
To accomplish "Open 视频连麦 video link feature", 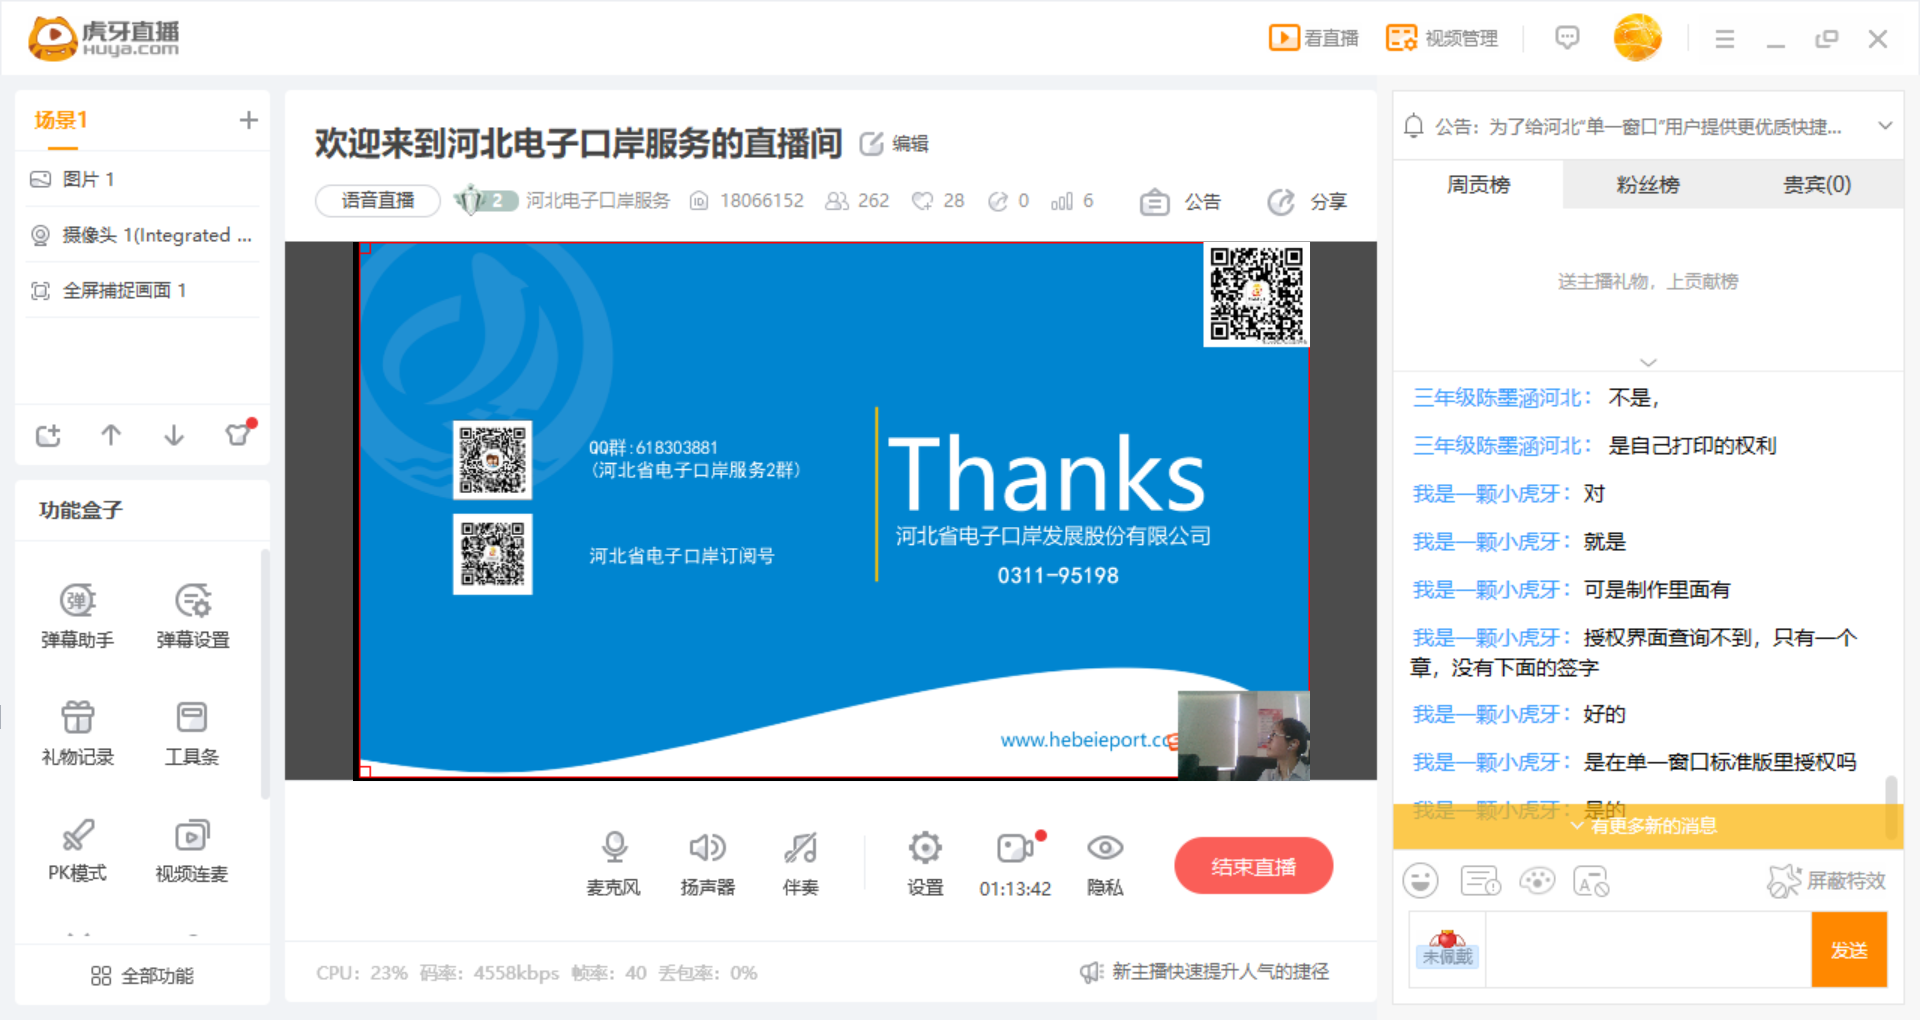I will [192, 850].
